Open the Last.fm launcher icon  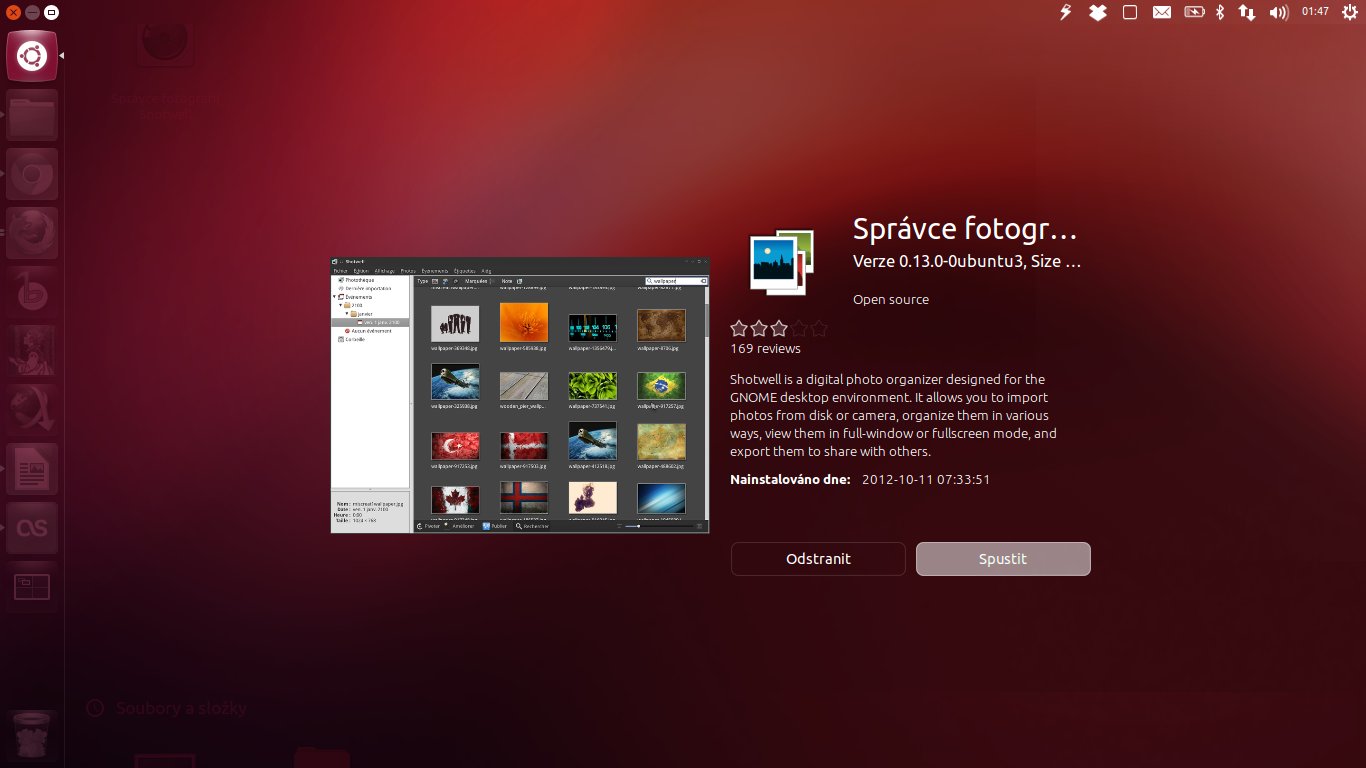pos(32,528)
